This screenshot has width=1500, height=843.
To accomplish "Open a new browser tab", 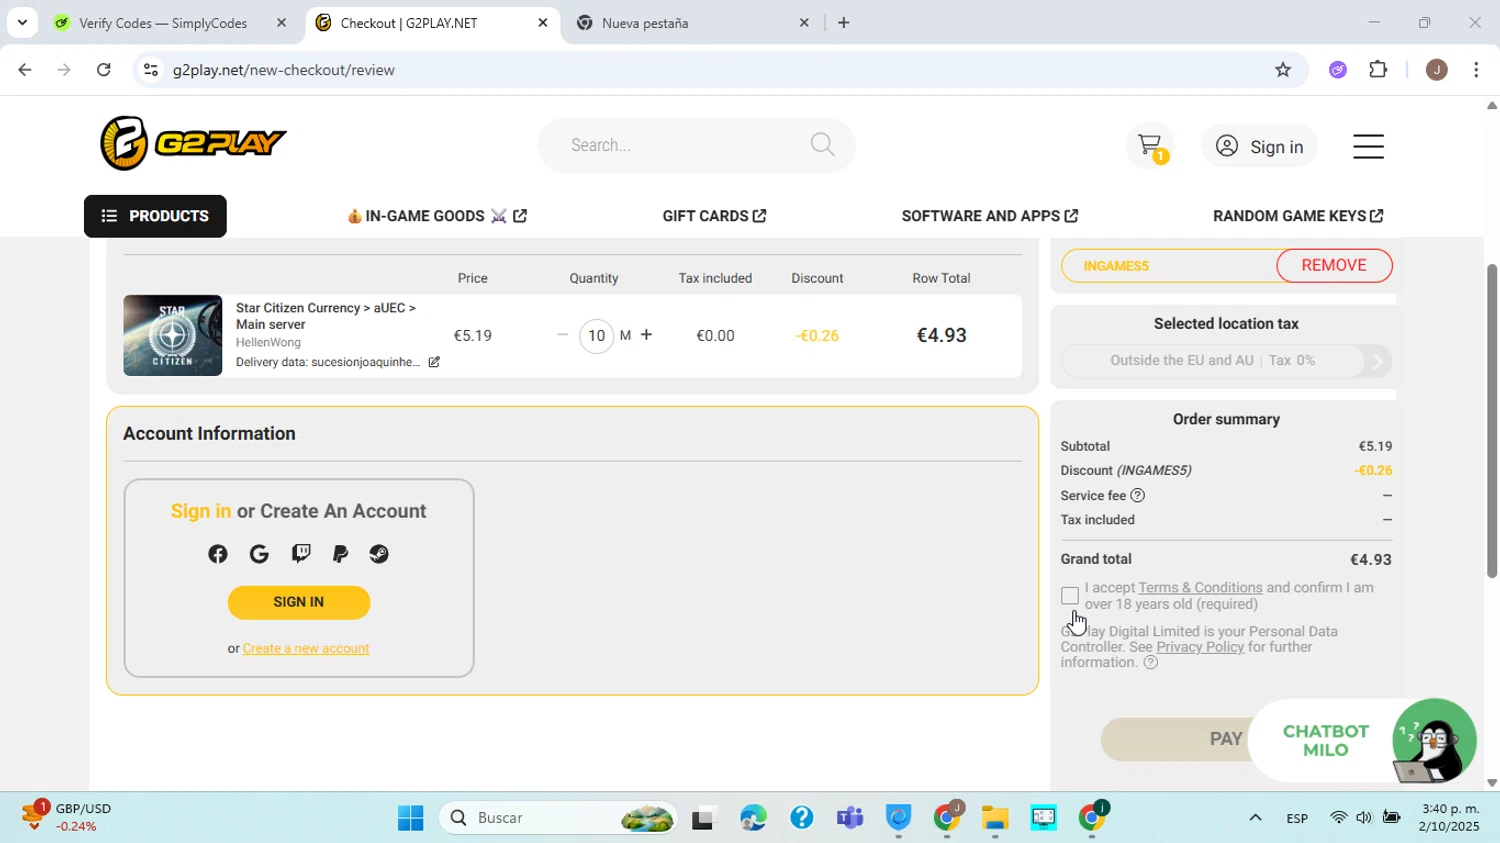I will tap(844, 23).
